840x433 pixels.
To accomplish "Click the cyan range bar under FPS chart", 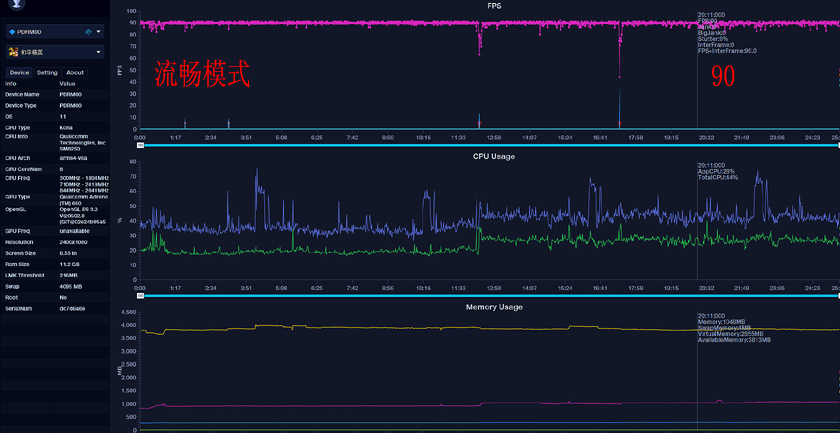I will click(491, 145).
